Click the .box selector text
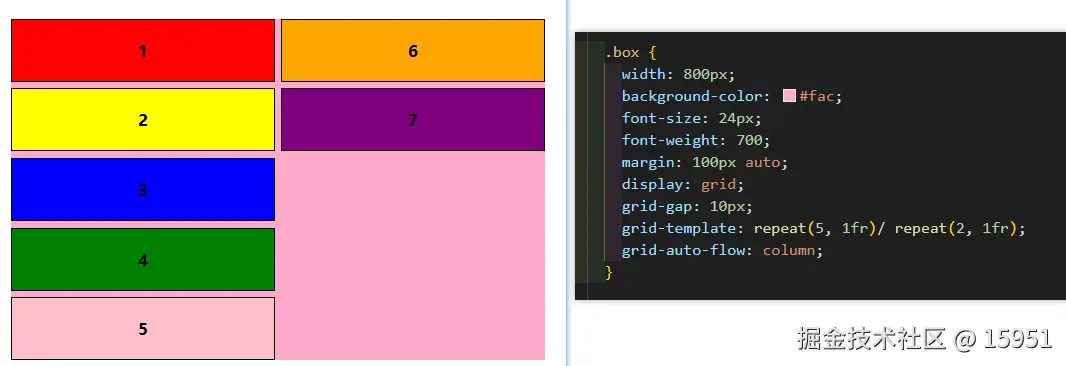The image size is (1066, 366). [x=623, y=52]
